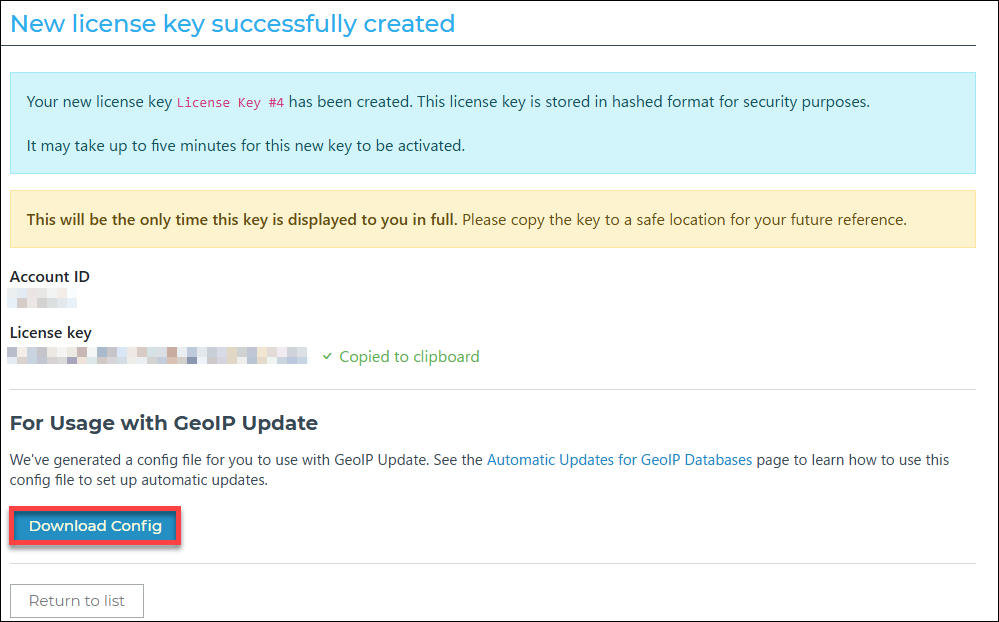
Task: Click the green checkmark beside Copied to clipboard
Action: 327,357
